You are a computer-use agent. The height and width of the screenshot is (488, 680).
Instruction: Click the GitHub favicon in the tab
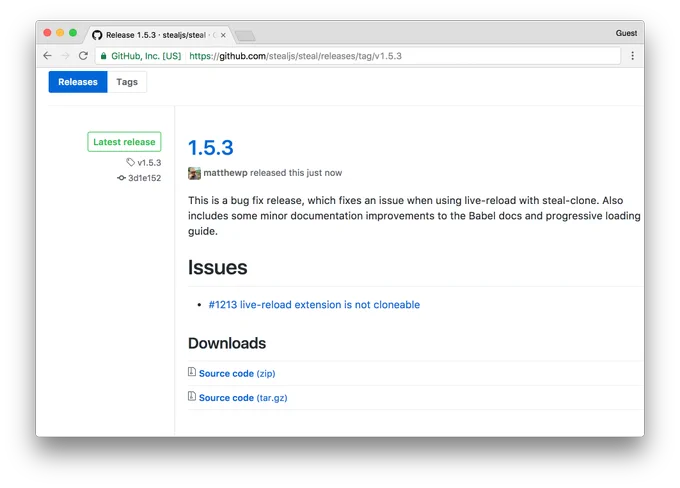coord(97,35)
